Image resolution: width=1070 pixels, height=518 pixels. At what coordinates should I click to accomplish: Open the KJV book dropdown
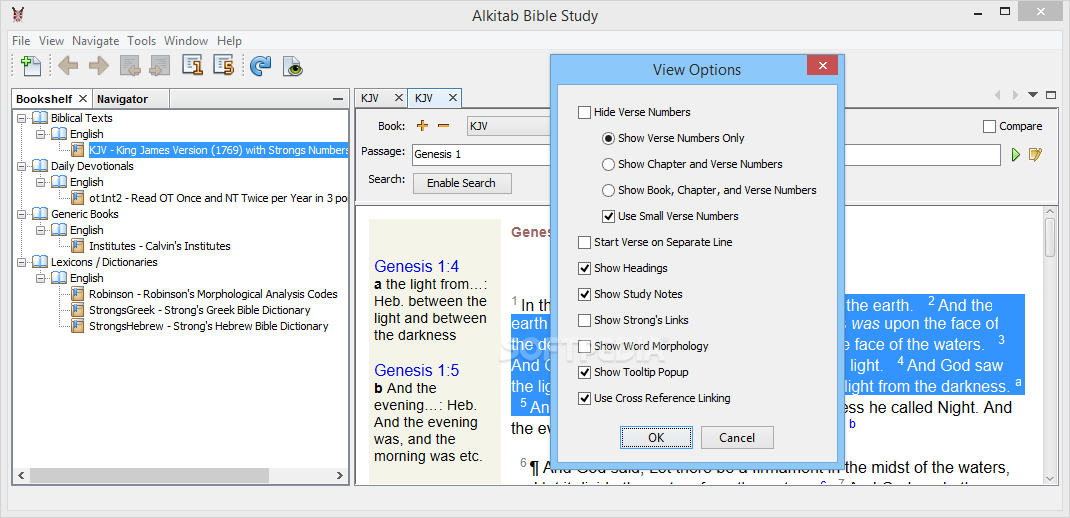coord(509,126)
